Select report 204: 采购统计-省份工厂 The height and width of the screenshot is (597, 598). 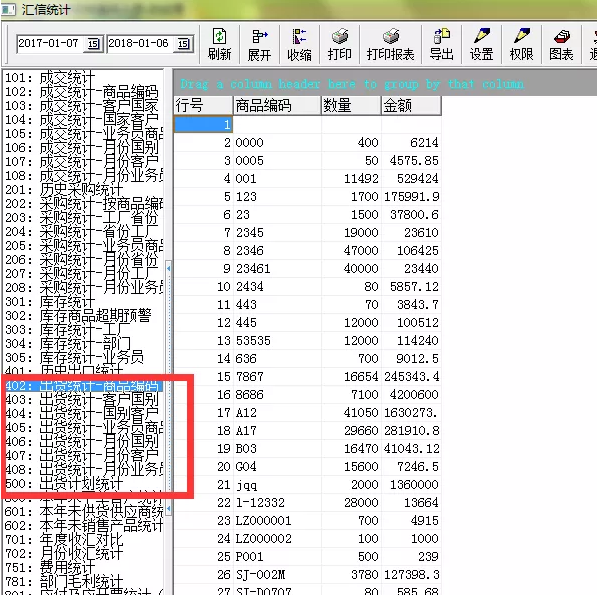pyautogui.click(x=82, y=232)
